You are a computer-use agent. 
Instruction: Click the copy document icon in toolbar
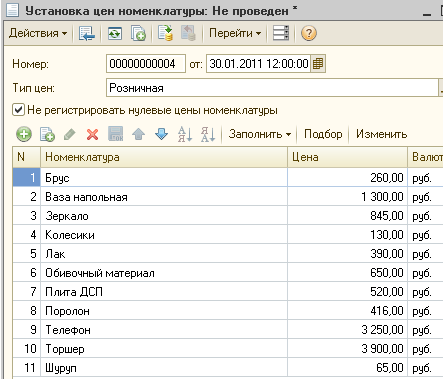pos(138,33)
